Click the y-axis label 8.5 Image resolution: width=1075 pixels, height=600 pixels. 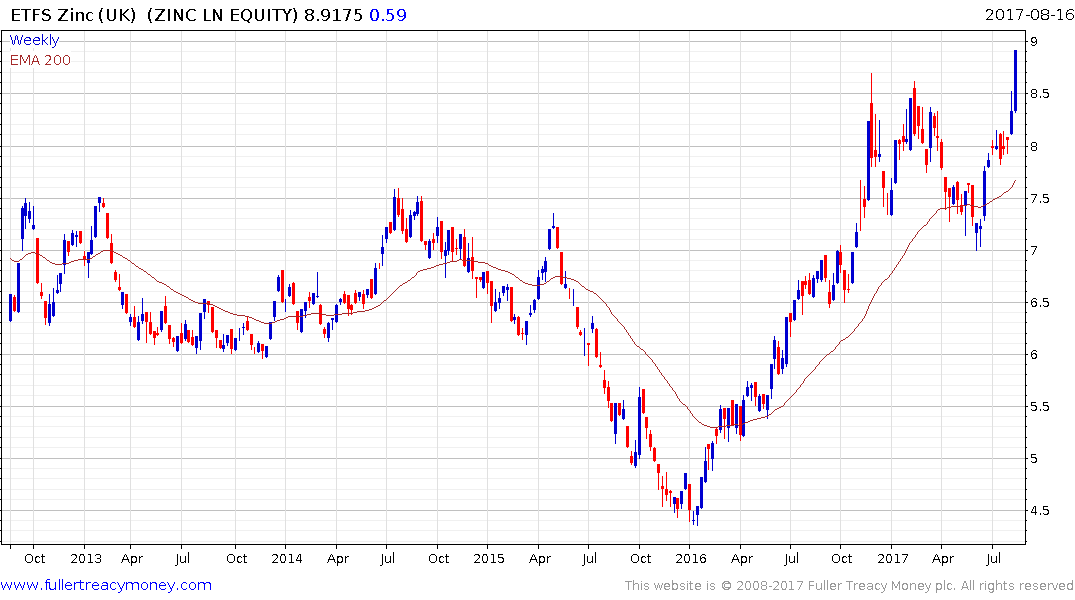tap(1040, 94)
